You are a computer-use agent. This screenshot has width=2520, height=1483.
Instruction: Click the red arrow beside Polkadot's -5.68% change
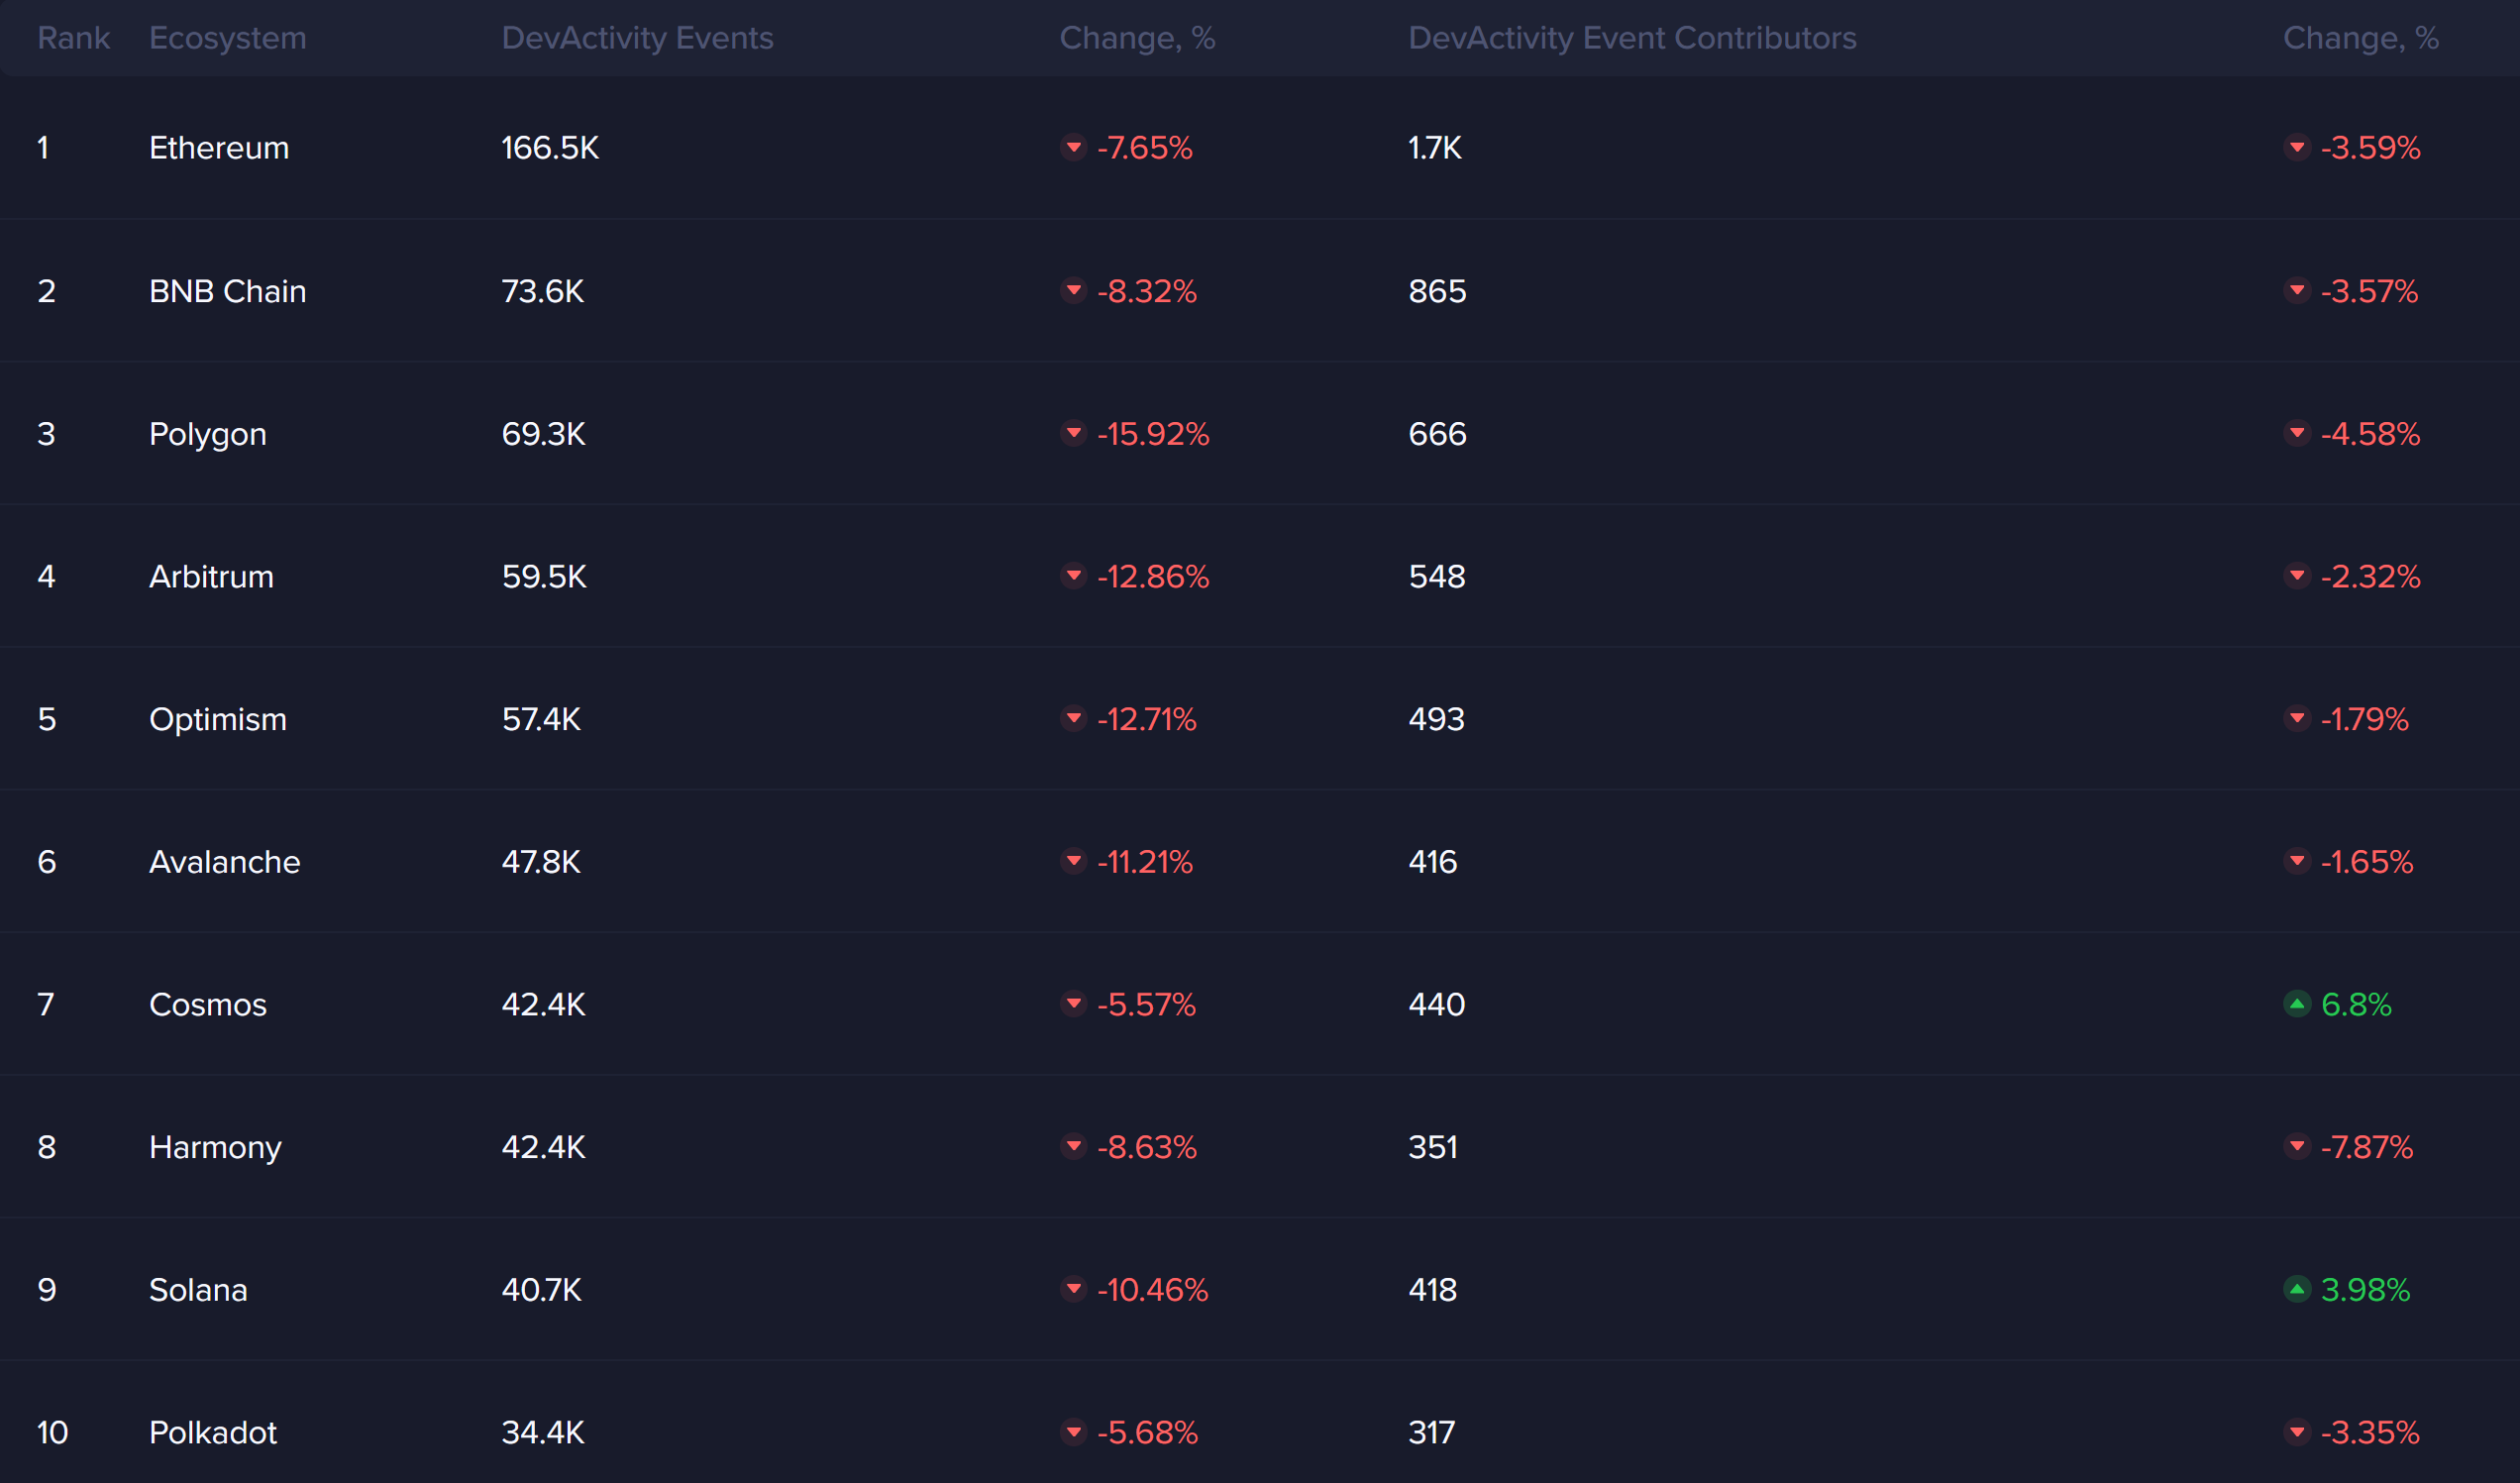(1073, 1432)
